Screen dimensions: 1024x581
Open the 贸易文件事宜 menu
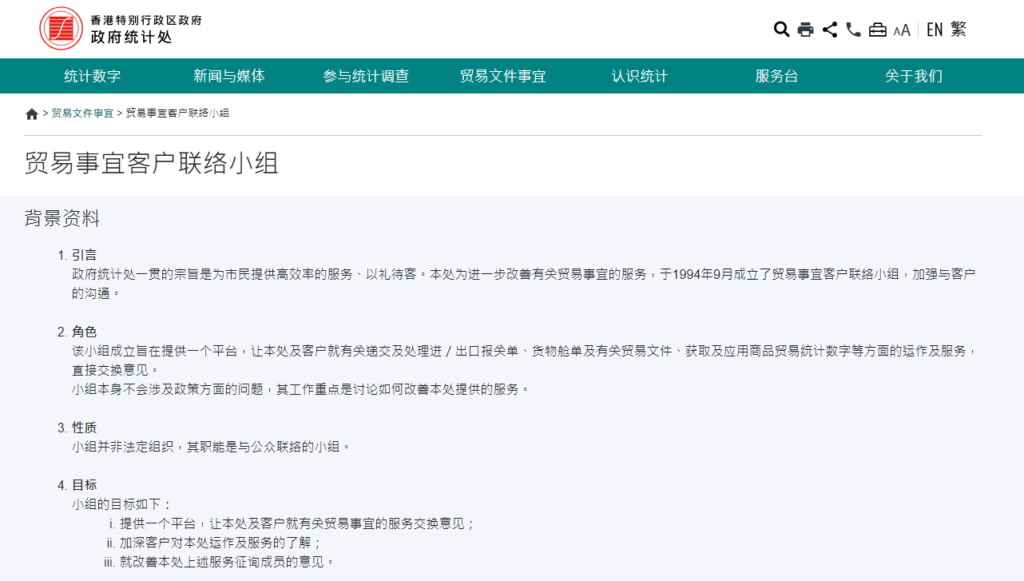click(502, 76)
